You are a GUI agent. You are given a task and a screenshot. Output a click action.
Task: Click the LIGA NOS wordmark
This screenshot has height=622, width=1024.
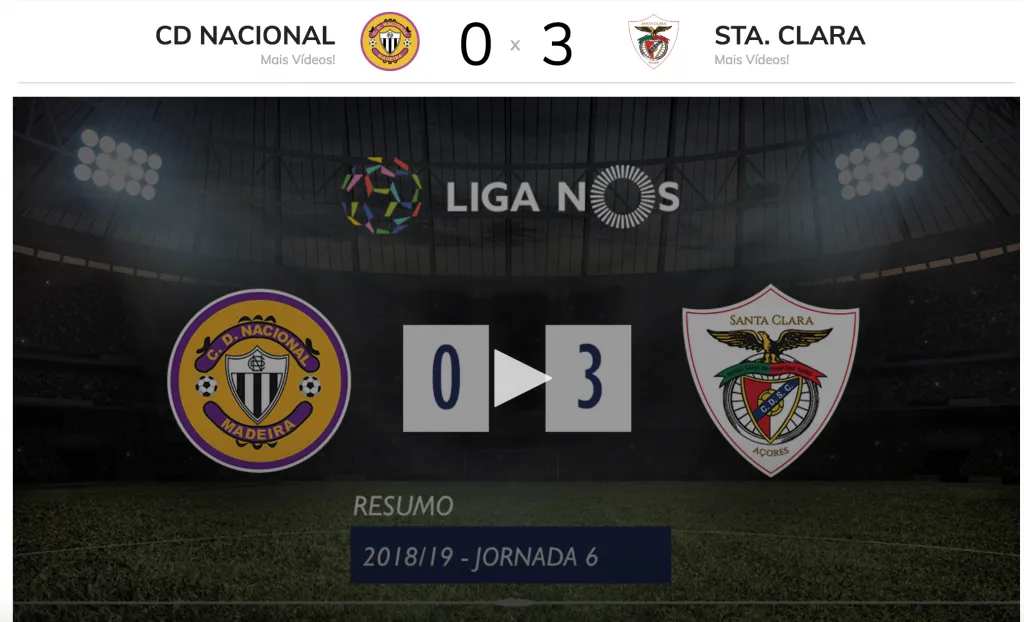562,197
